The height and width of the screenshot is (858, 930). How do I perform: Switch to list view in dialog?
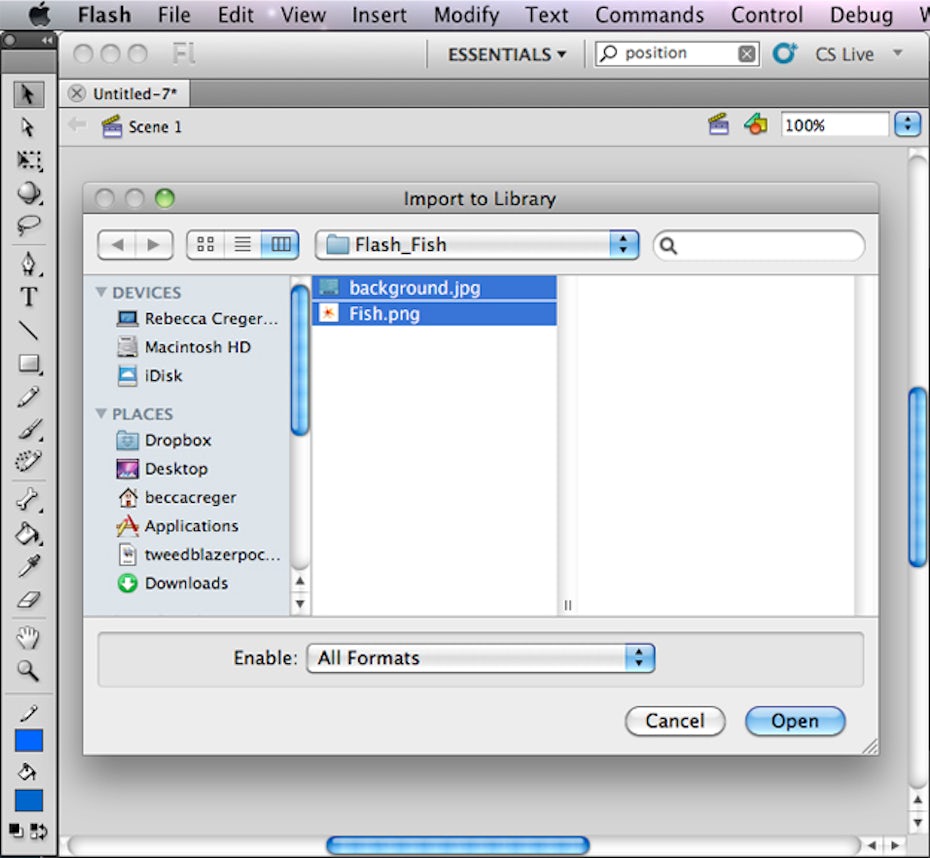(x=242, y=245)
